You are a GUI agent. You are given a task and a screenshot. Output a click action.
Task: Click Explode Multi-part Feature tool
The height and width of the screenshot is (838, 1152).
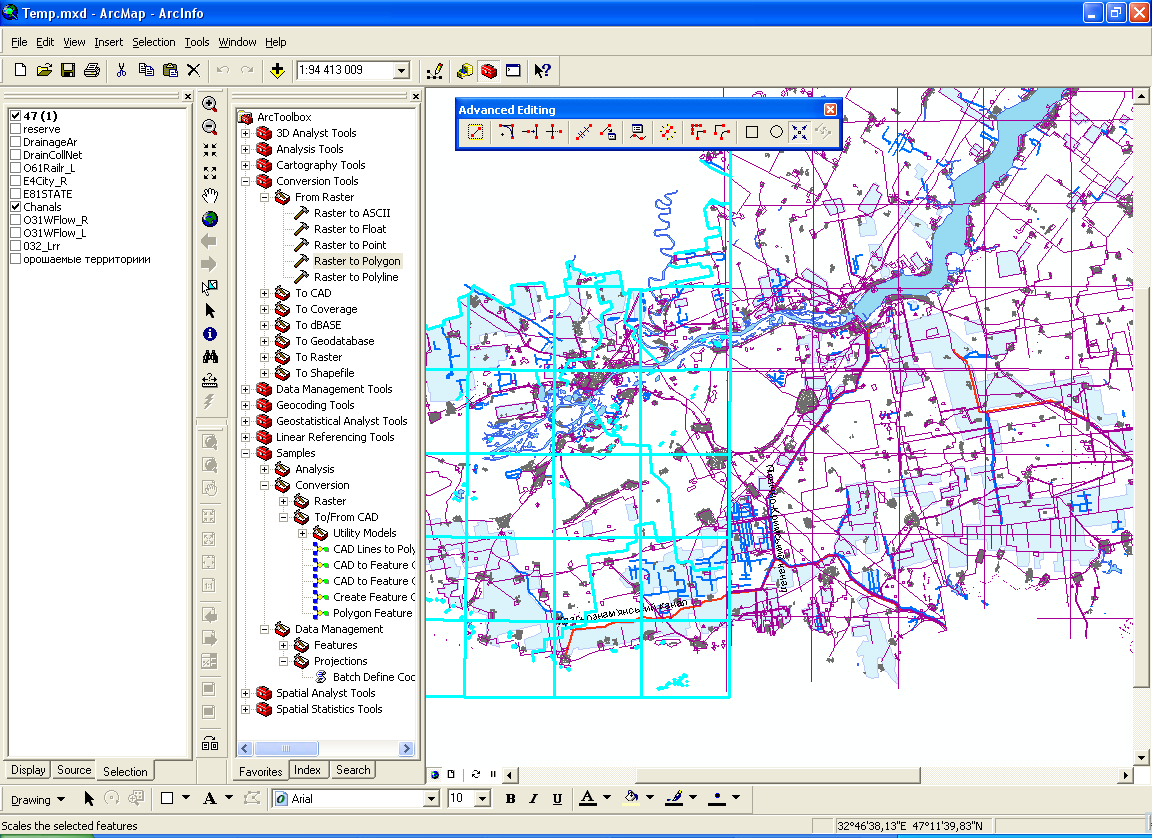tap(667, 132)
